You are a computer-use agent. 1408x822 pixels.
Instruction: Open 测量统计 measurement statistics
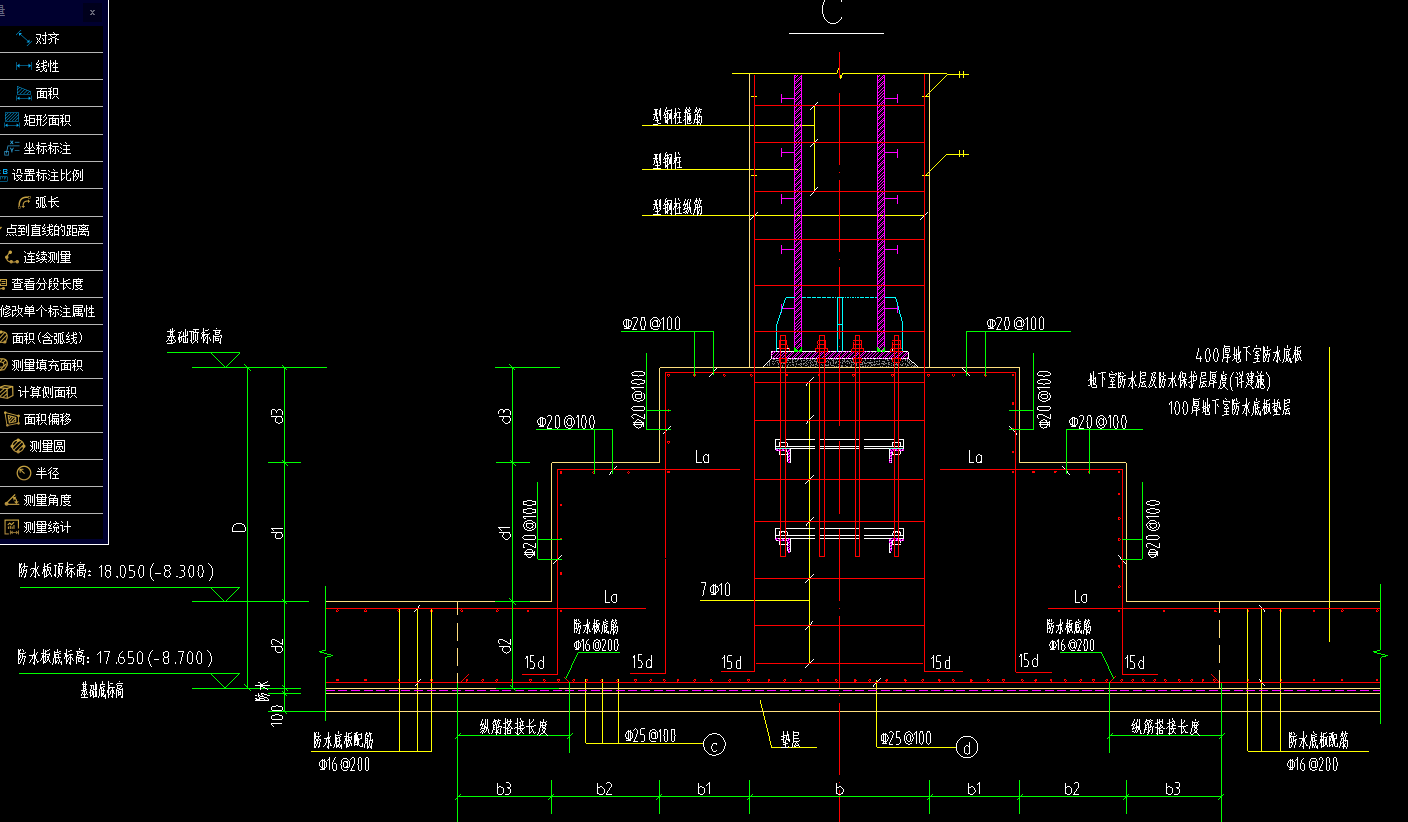pyautogui.click(x=47, y=527)
